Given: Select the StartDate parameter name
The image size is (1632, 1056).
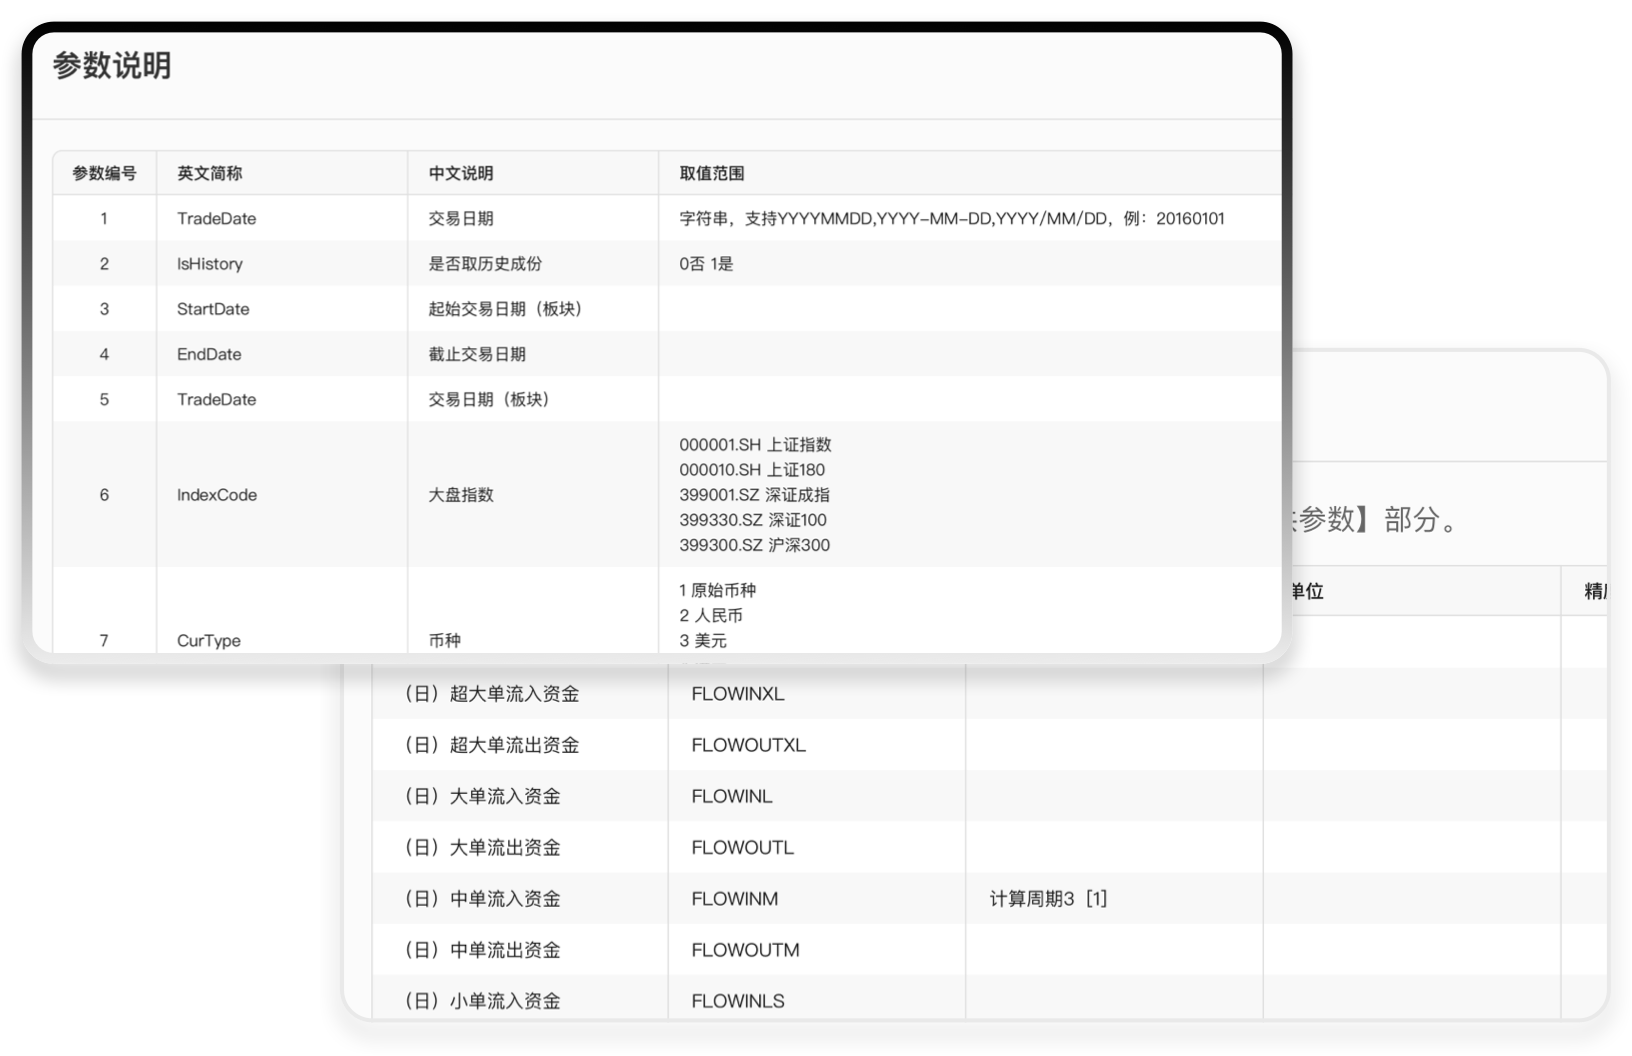Looking at the screenshot, I should coord(213,309).
